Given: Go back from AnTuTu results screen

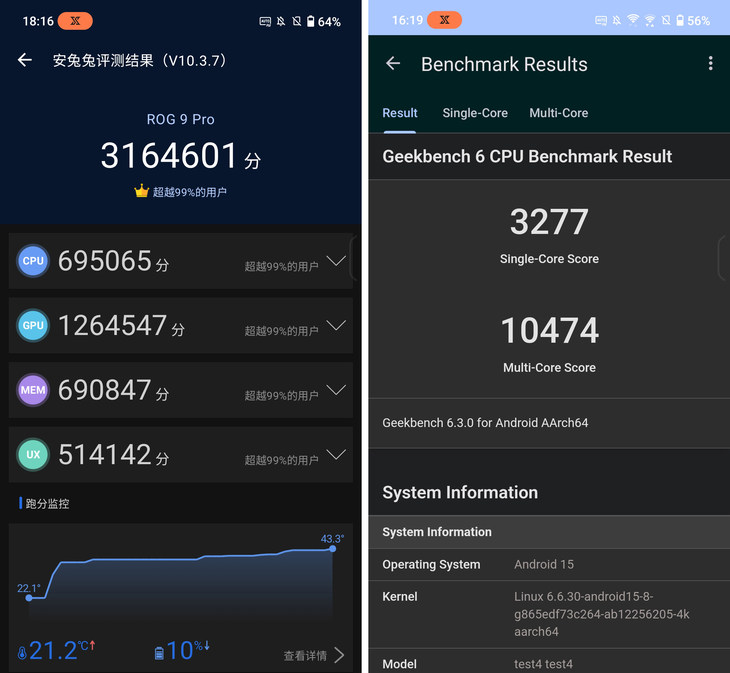Looking at the screenshot, I should pos(25,60).
